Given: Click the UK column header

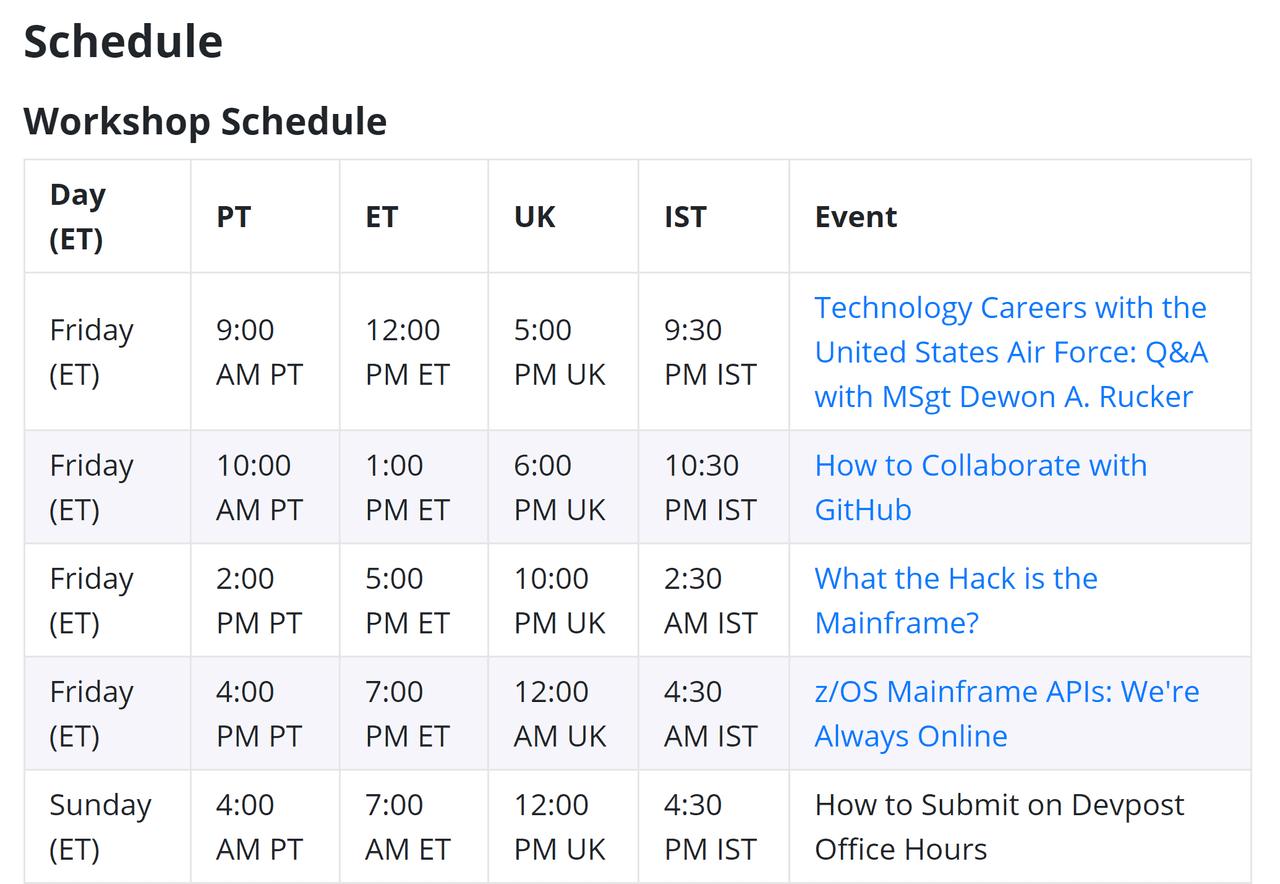Looking at the screenshot, I should 535,216.
